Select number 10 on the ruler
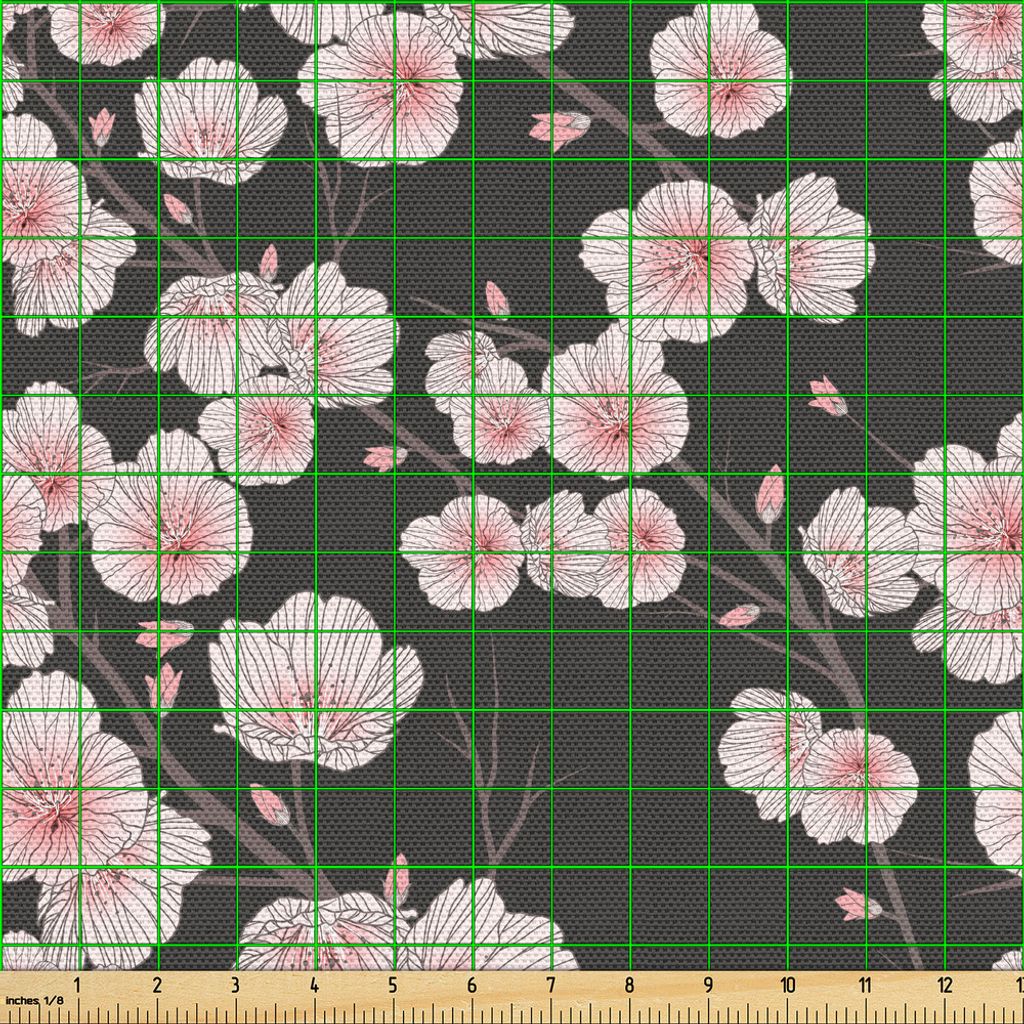Viewport: 1024px width, 1024px height. coord(788,986)
